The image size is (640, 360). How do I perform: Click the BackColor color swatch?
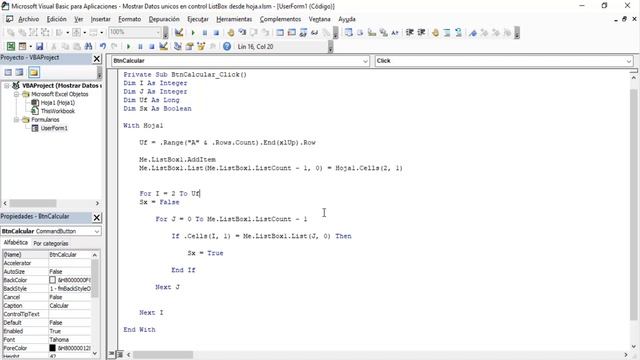coord(52,280)
